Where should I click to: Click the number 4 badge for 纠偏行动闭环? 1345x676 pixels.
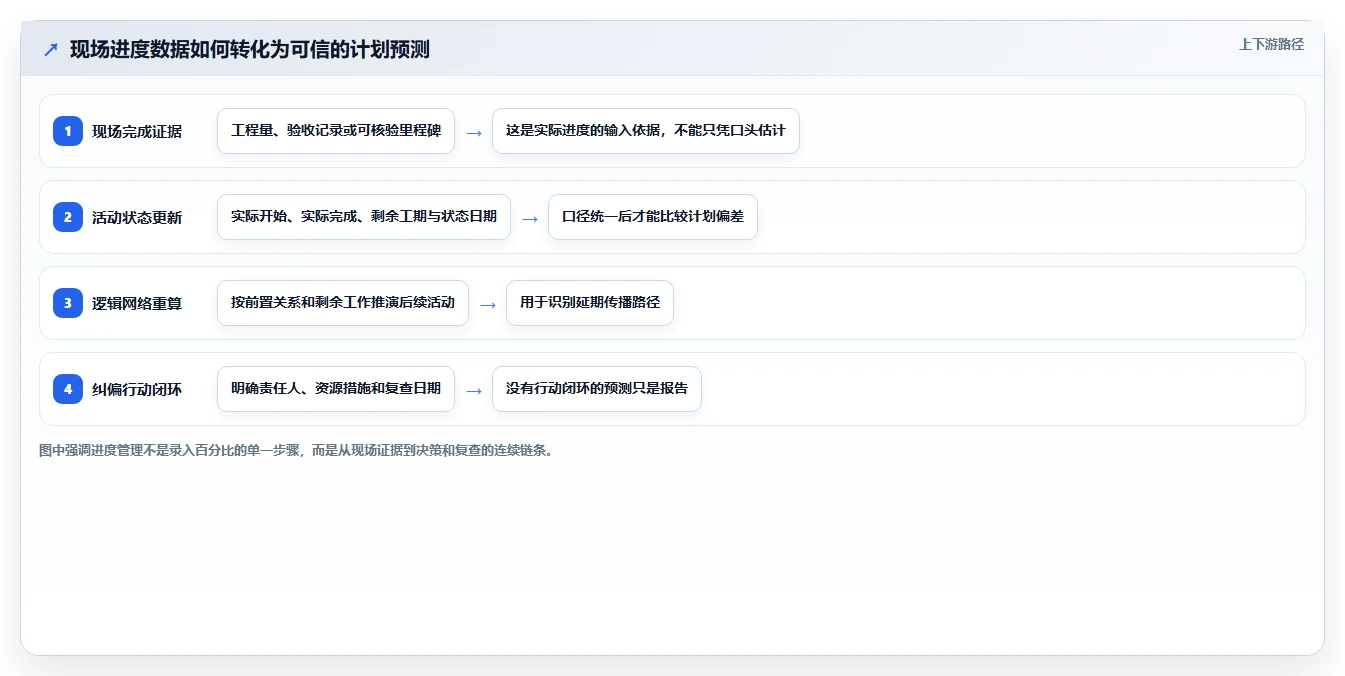(x=68, y=389)
